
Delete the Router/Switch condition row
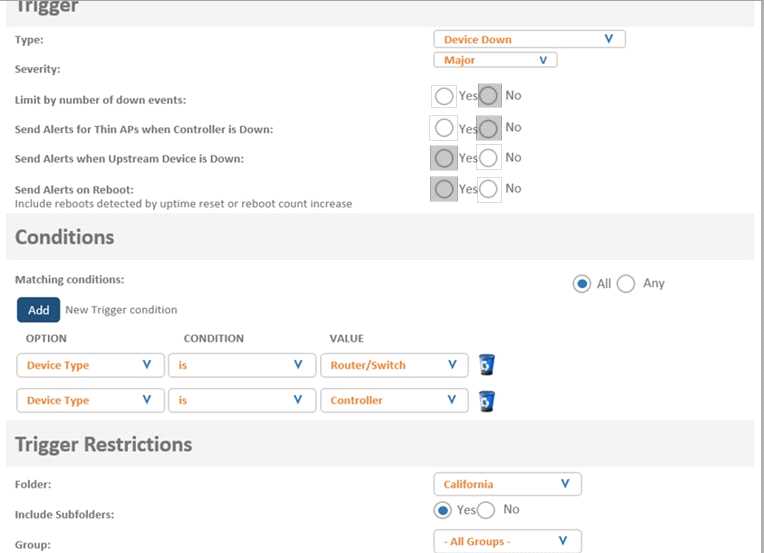486,365
